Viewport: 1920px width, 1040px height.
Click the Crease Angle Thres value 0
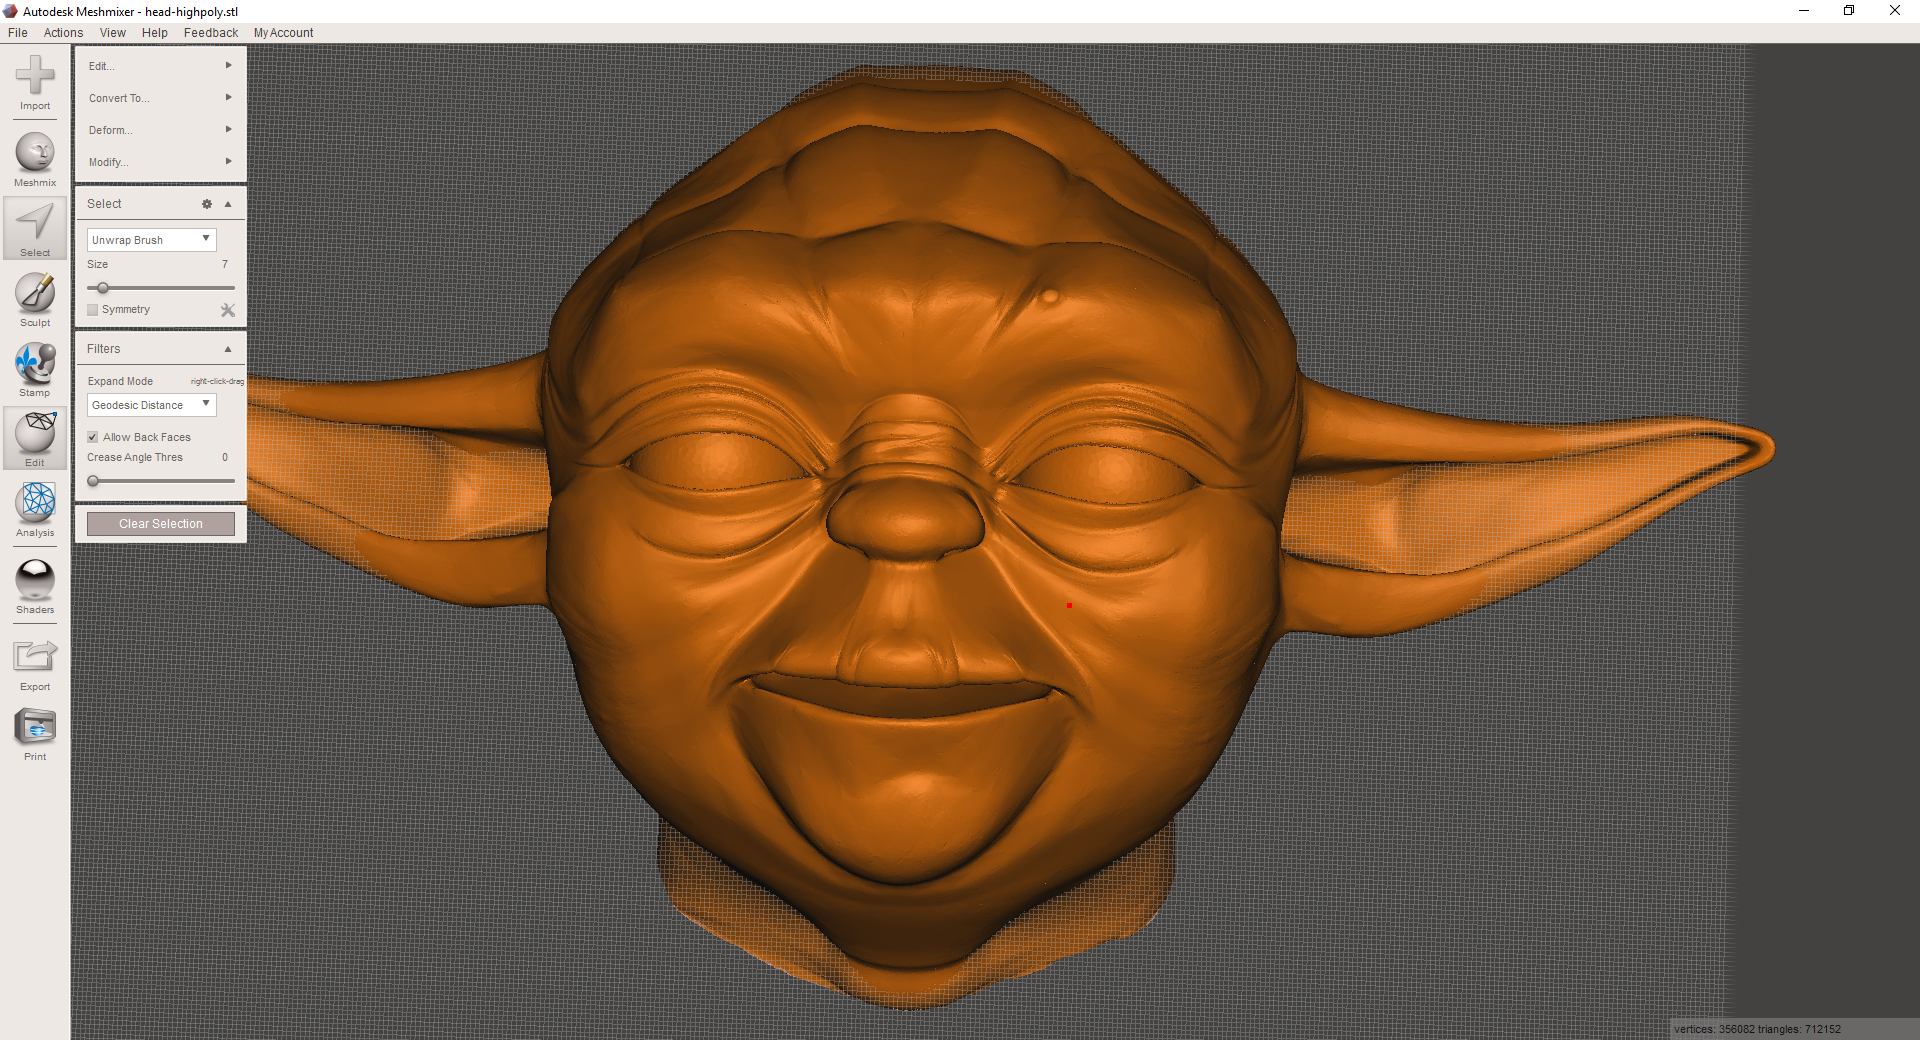click(225, 458)
